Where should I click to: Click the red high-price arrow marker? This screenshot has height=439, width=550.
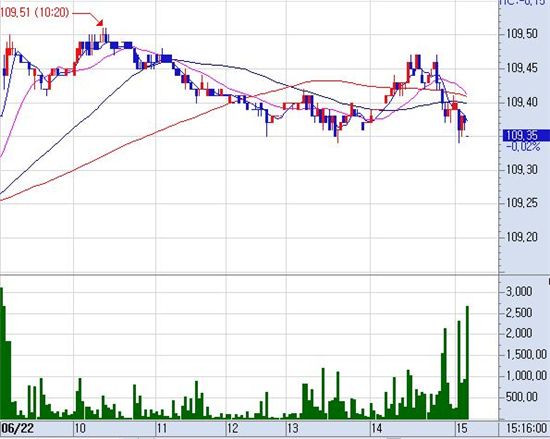[100, 23]
